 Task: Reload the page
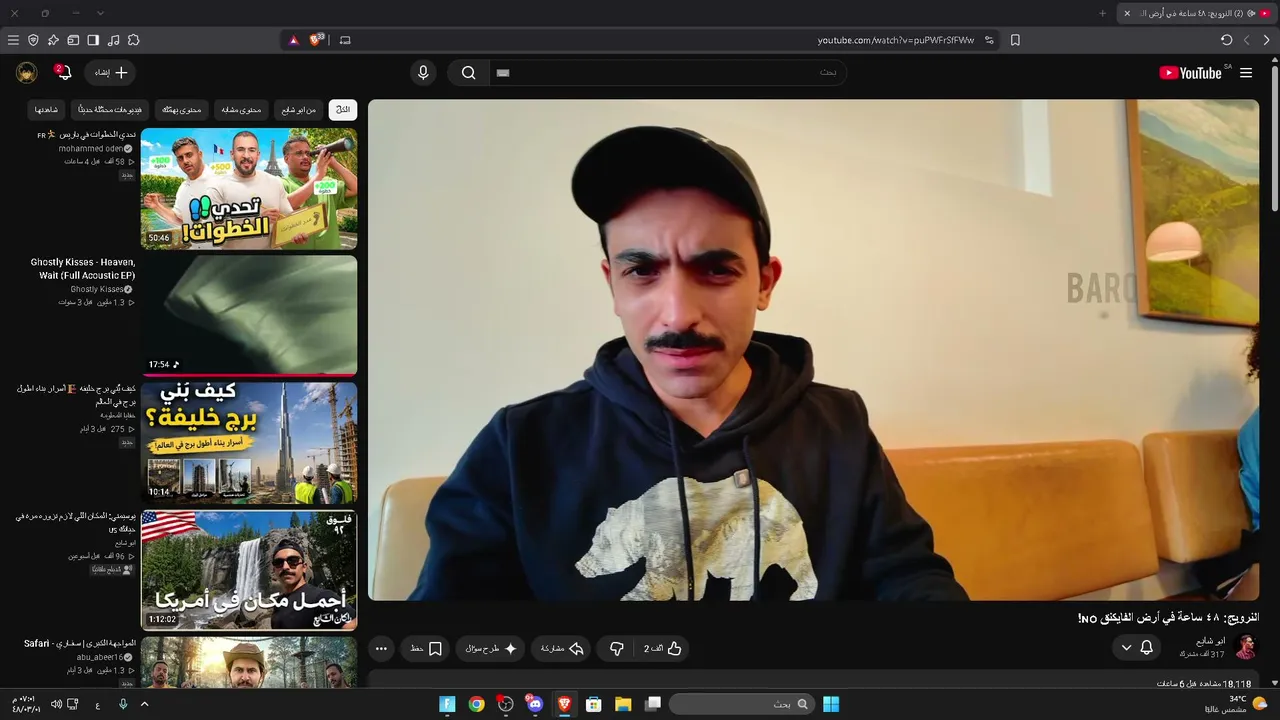tap(1227, 40)
